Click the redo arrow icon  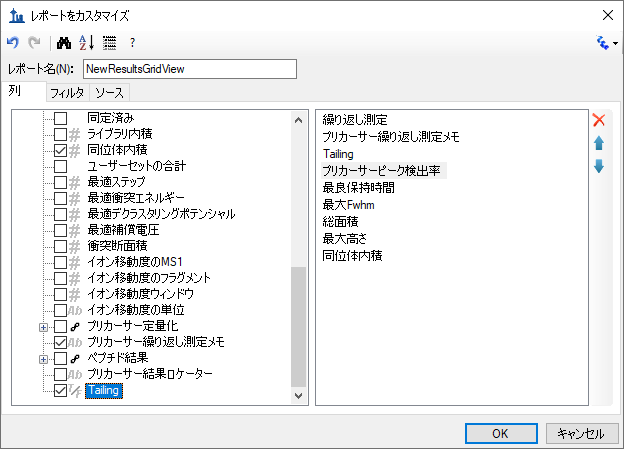click(35, 42)
